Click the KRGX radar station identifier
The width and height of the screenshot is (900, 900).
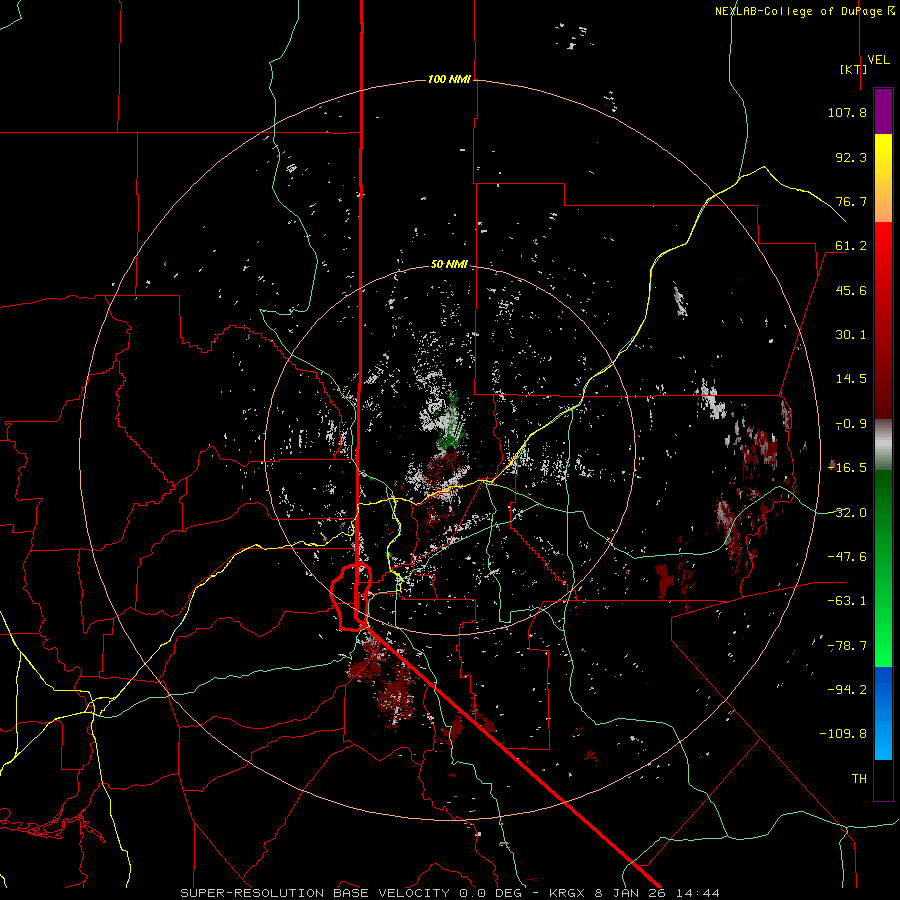click(567, 893)
